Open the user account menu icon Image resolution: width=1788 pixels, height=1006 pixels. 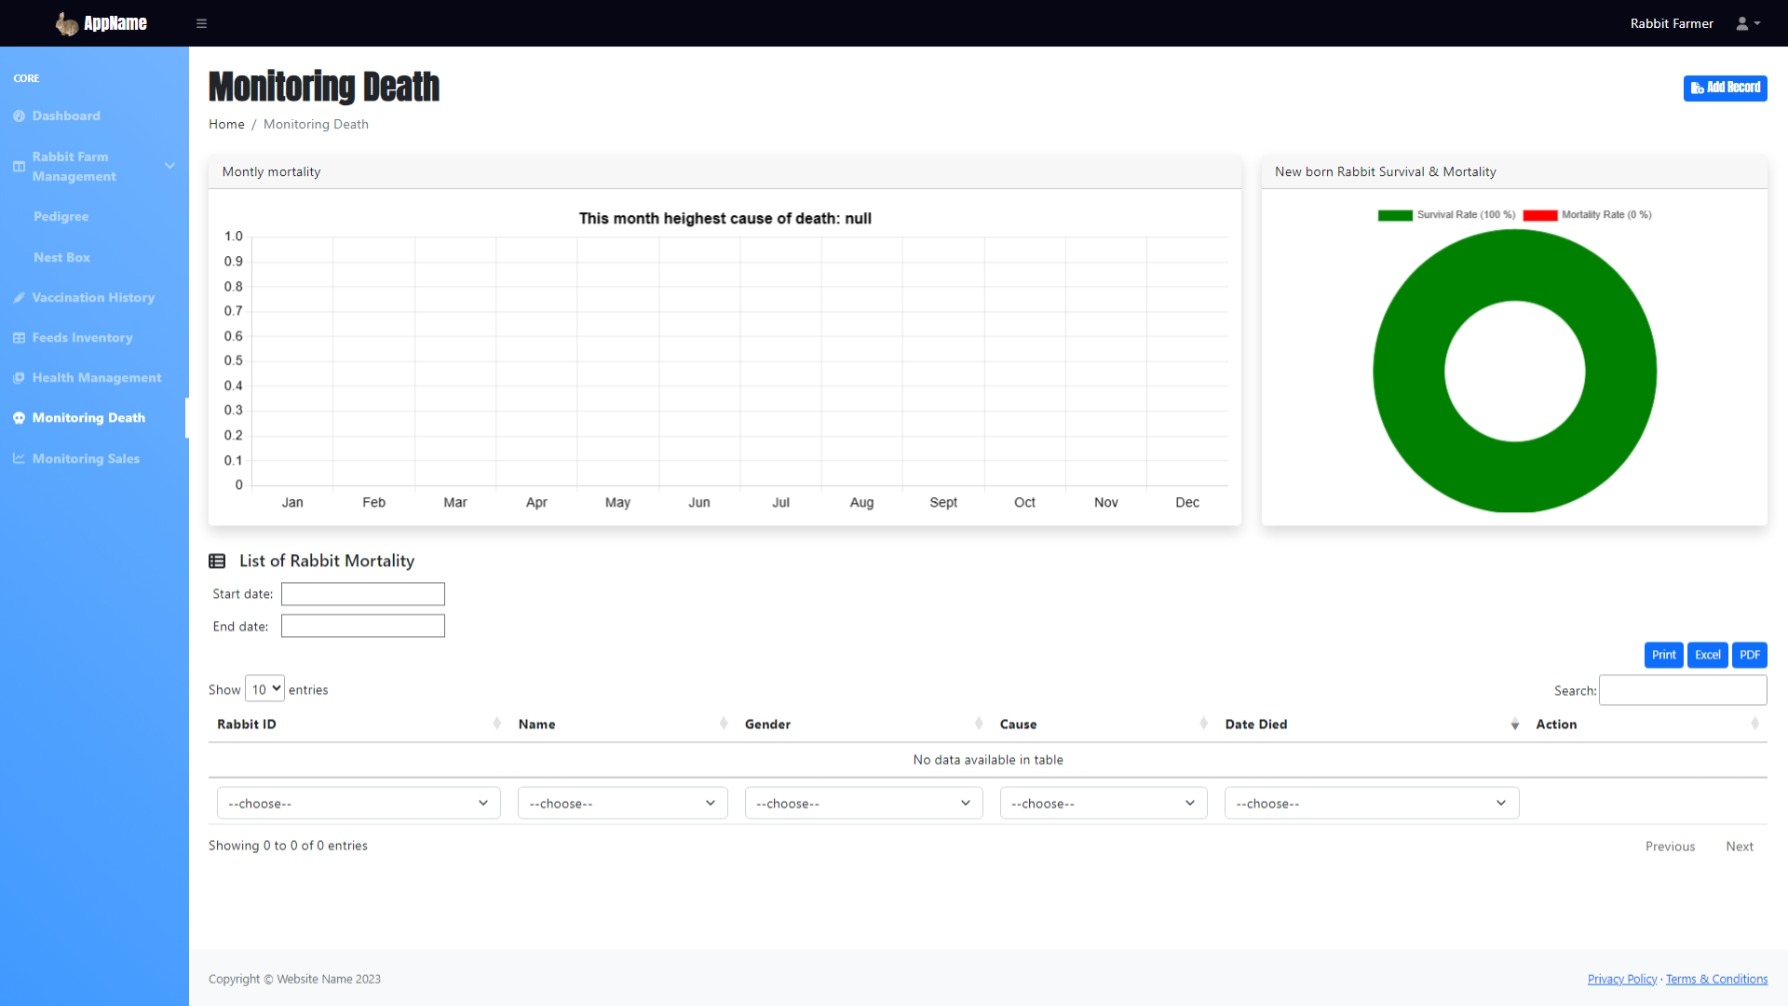click(1747, 23)
